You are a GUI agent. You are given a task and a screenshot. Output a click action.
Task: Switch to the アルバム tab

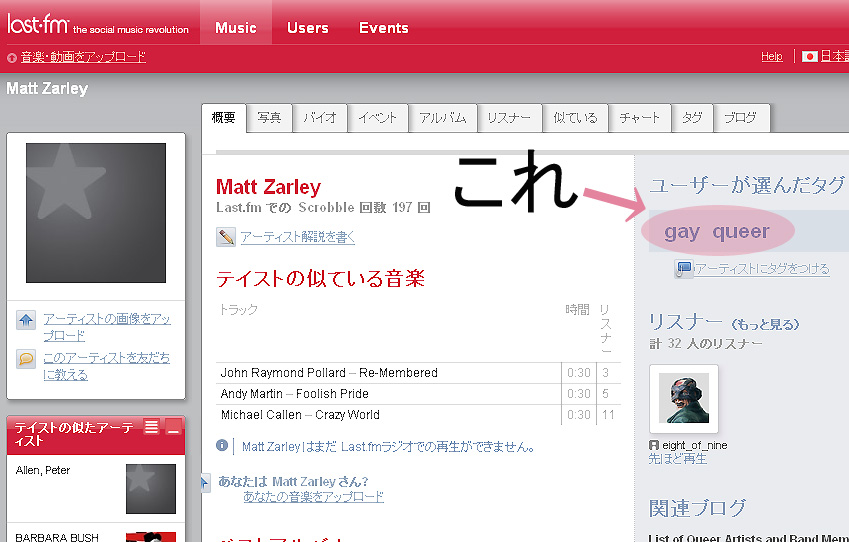click(x=443, y=118)
